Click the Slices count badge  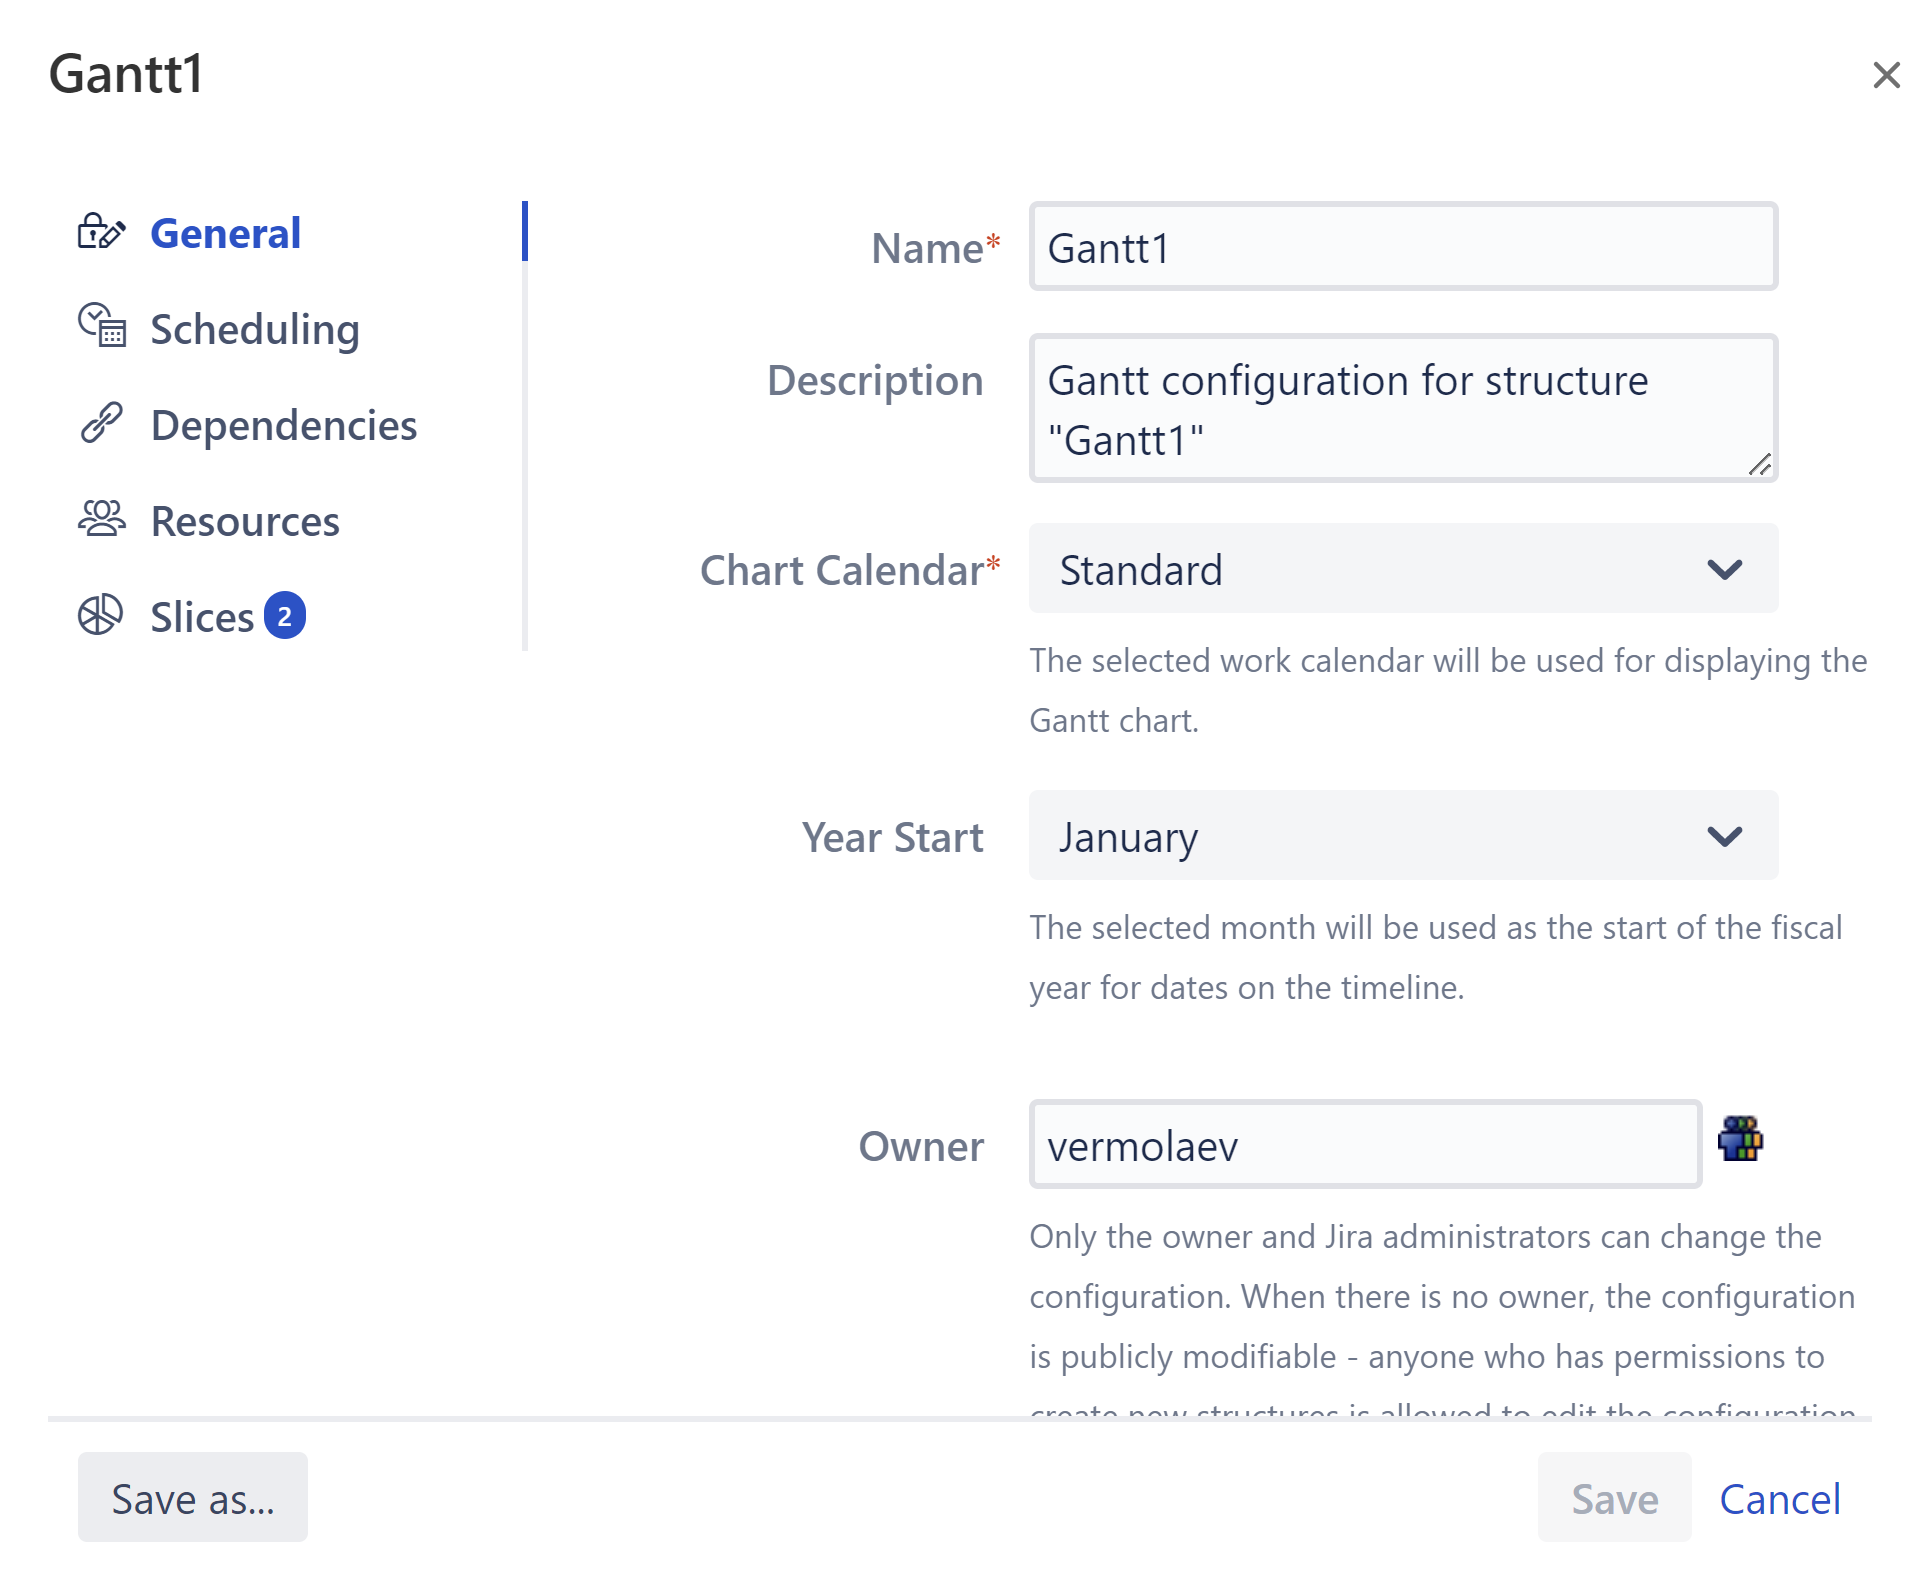(285, 616)
